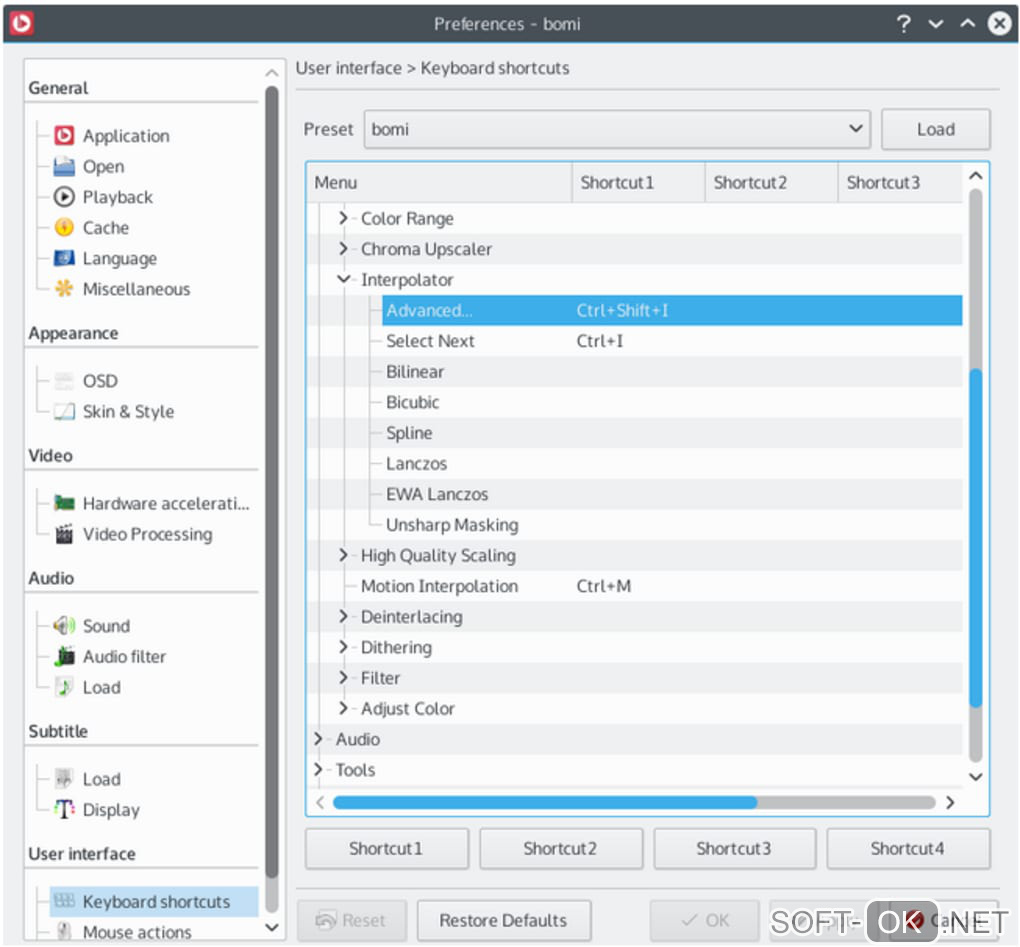Expand the Color Range tree node
This screenshot has height=947, width=1020.
coord(343,218)
